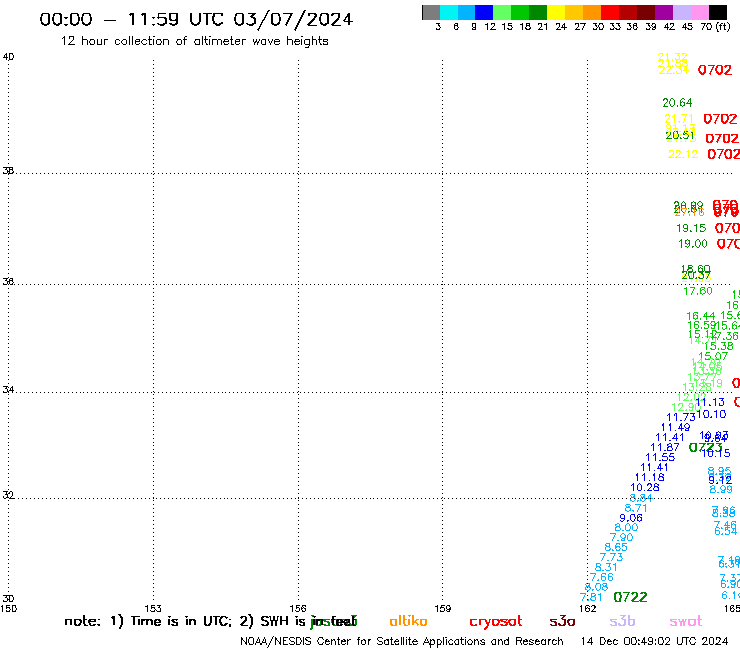Click the wave height value '16.44'
Screen dimensions: 740x650
701,316
